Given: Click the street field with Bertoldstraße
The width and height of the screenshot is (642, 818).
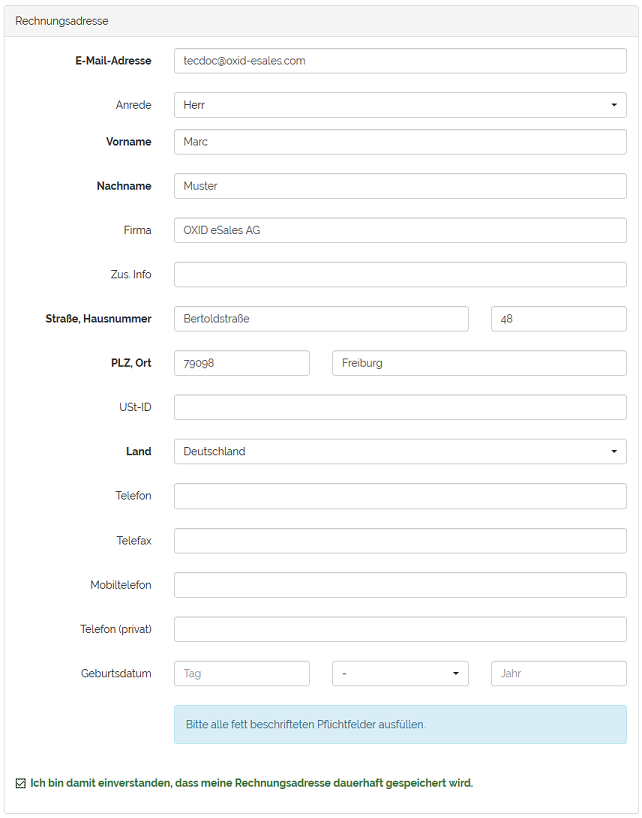Looking at the screenshot, I should click(321, 319).
